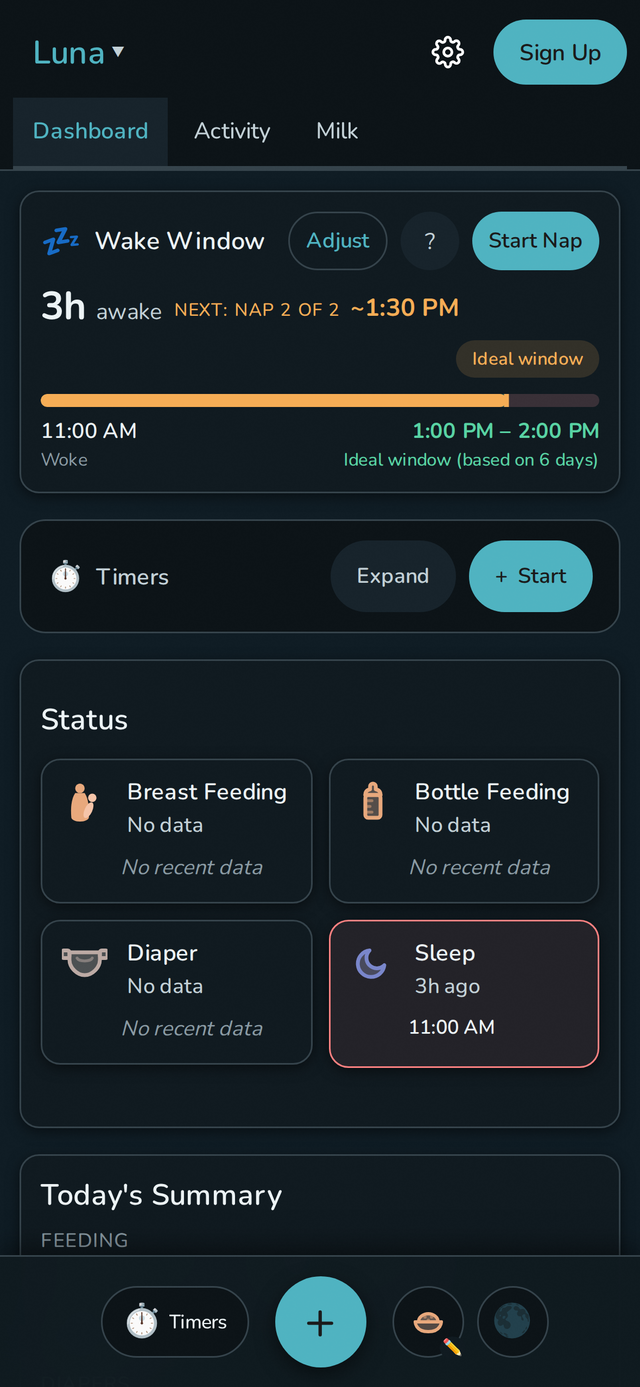
Task: Tap the large plus button to add entry
Action: tap(320, 1321)
